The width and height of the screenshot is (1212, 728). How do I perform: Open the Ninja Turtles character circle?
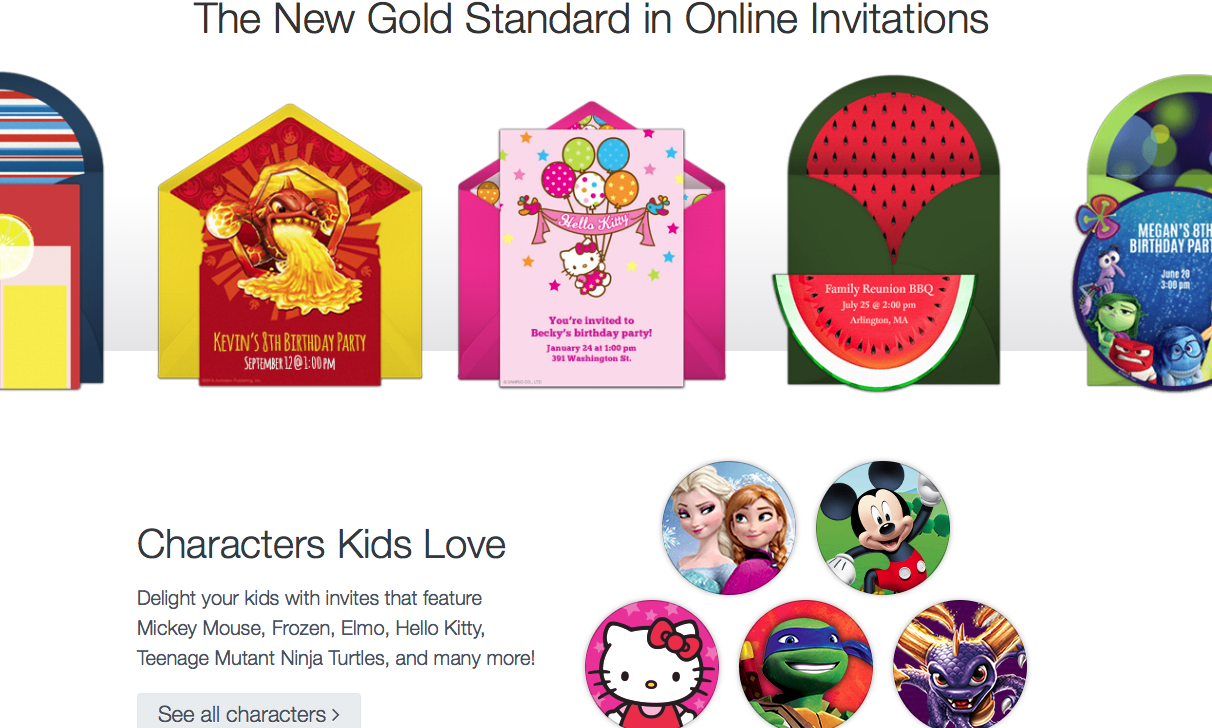pyautogui.click(x=806, y=664)
